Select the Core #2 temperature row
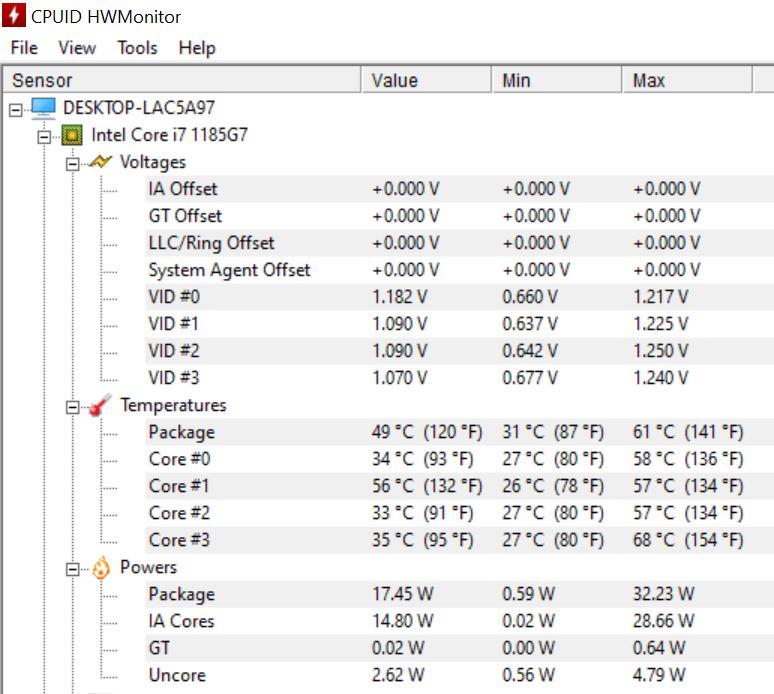Screen dimensions: 774x694 [x=460, y=513]
